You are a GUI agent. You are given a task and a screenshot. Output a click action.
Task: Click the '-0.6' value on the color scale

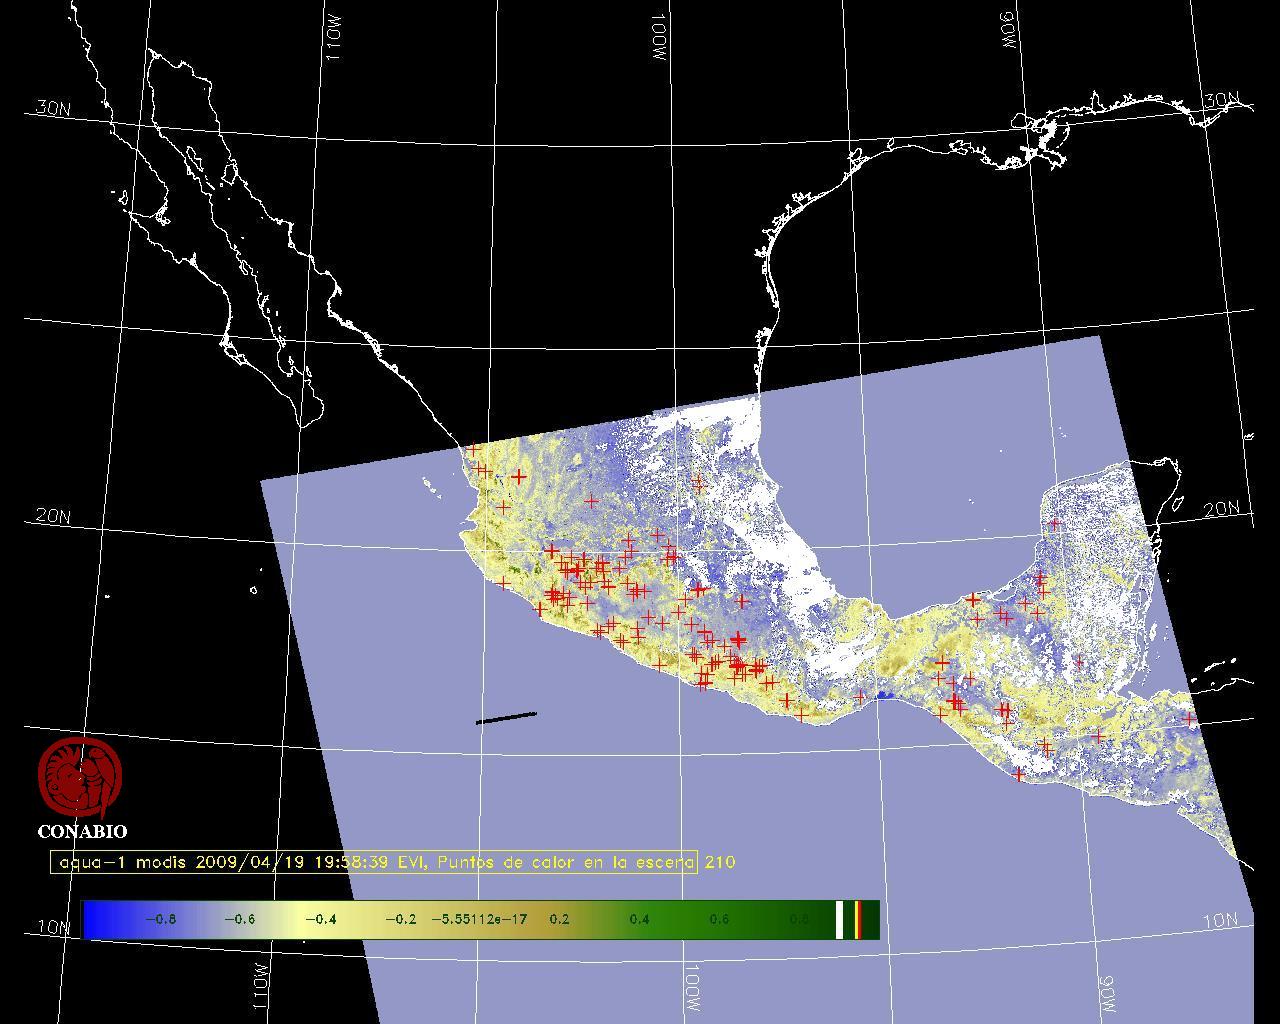239,919
